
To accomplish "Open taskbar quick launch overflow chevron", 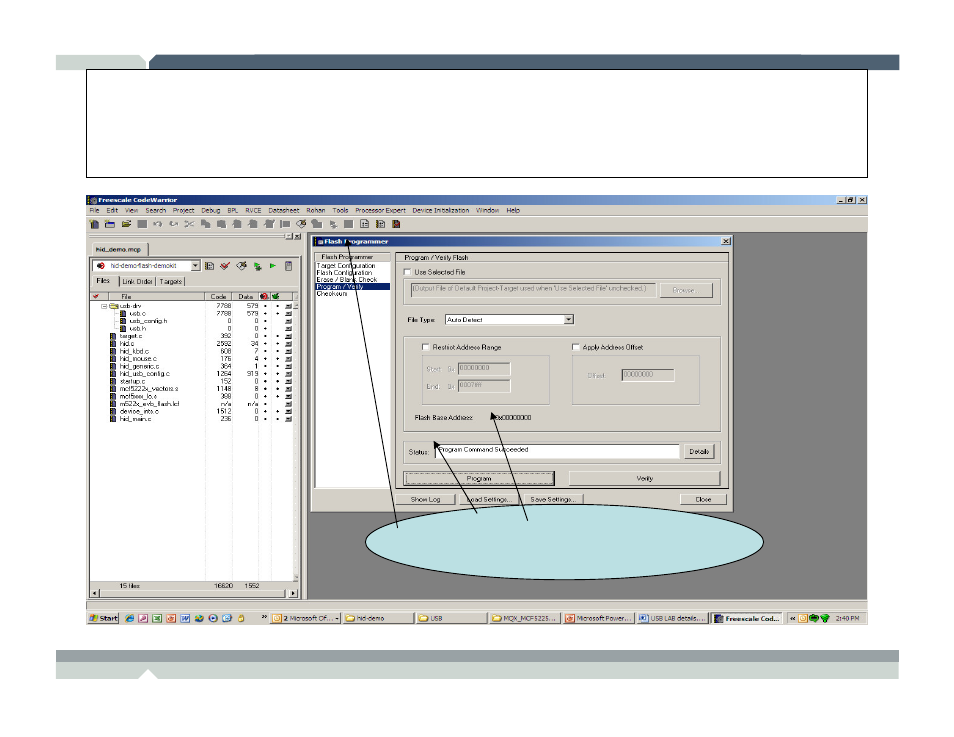I will coord(265,618).
